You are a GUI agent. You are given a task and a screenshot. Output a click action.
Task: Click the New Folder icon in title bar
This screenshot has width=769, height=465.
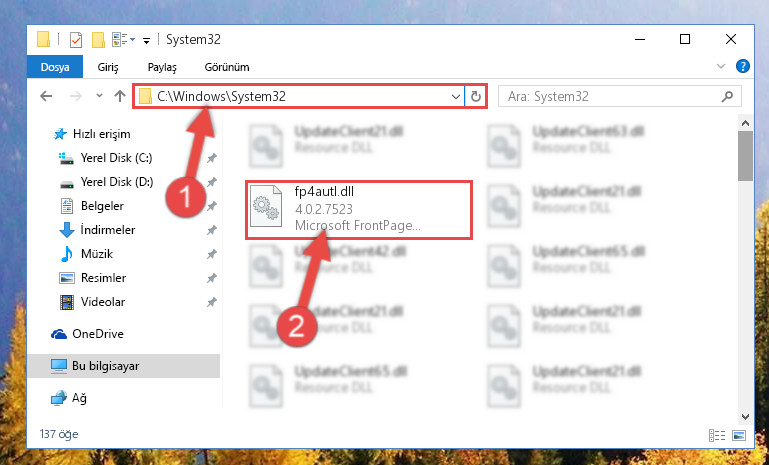pos(98,40)
